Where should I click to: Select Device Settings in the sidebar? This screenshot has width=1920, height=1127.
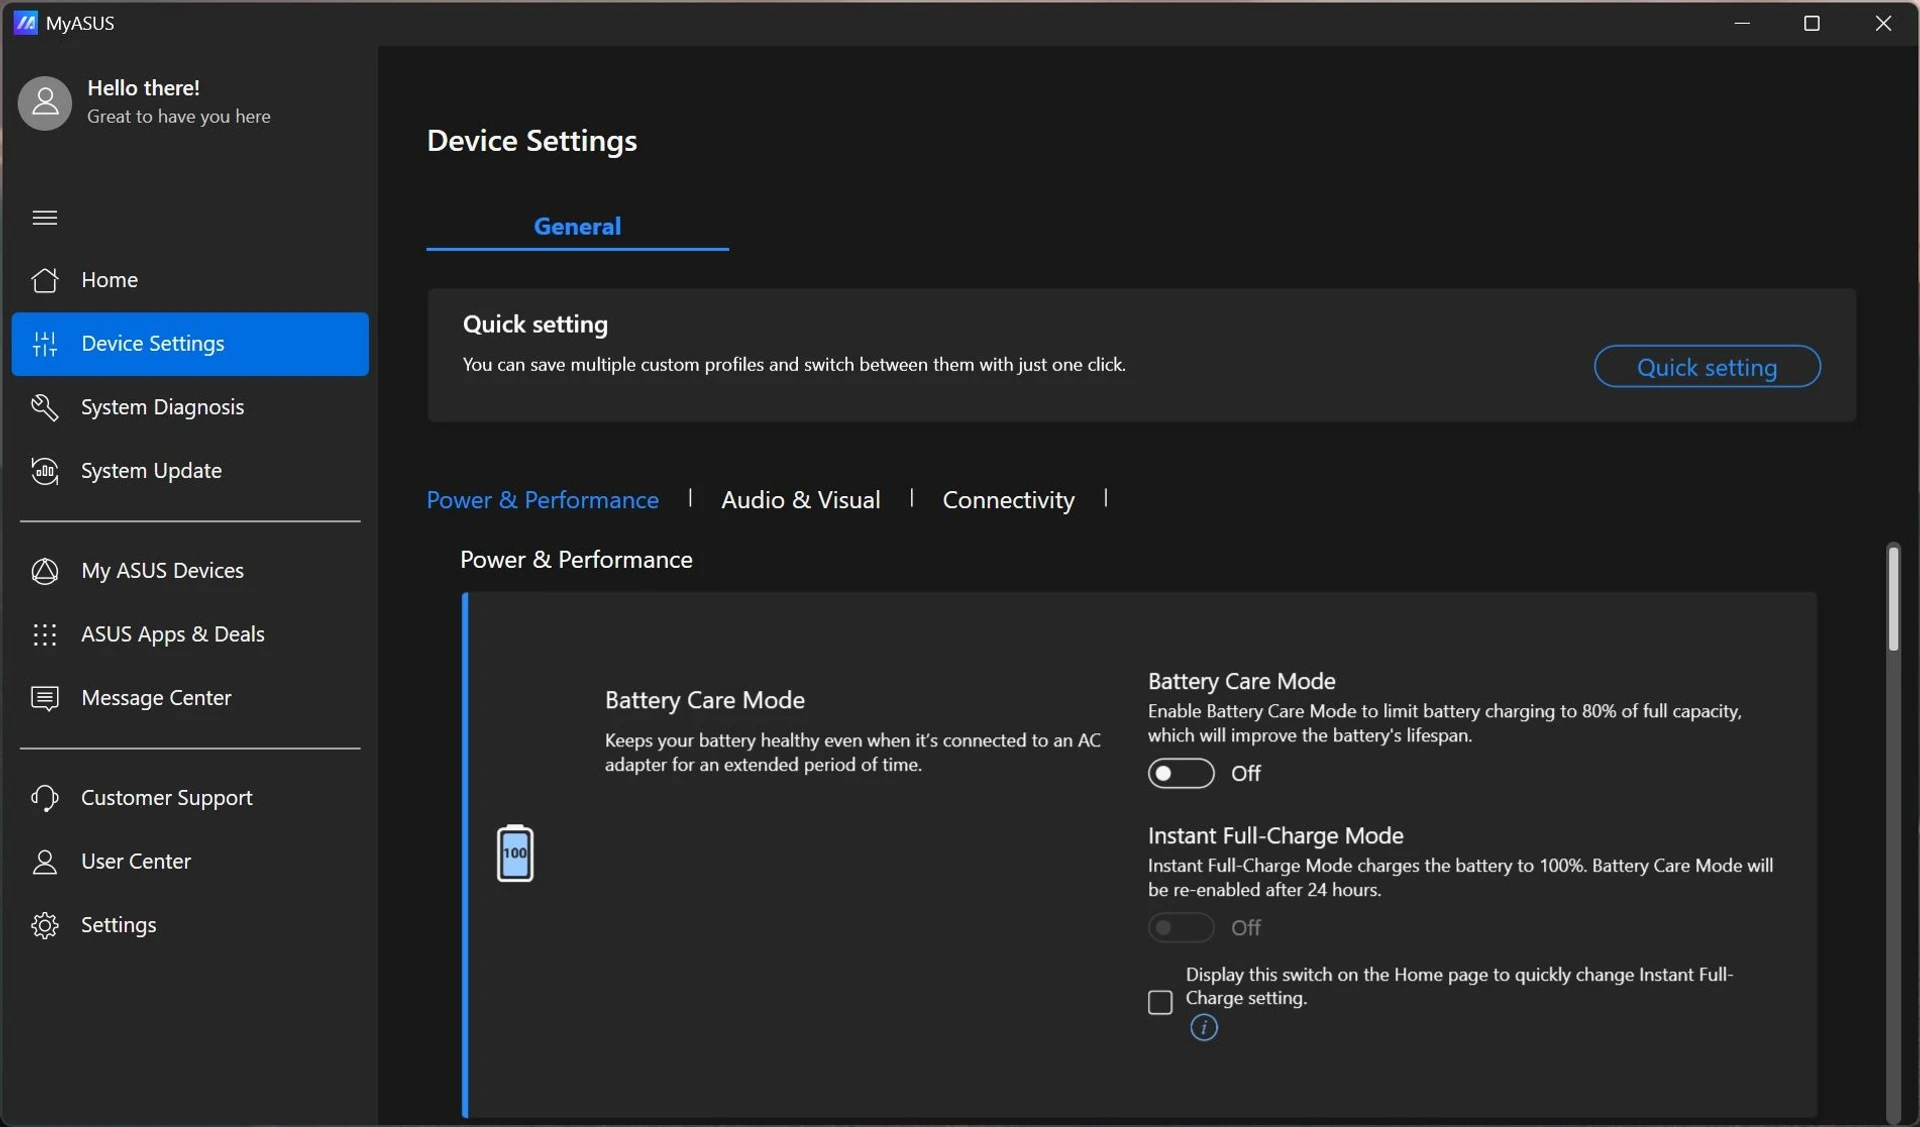[x=190, y=344]
